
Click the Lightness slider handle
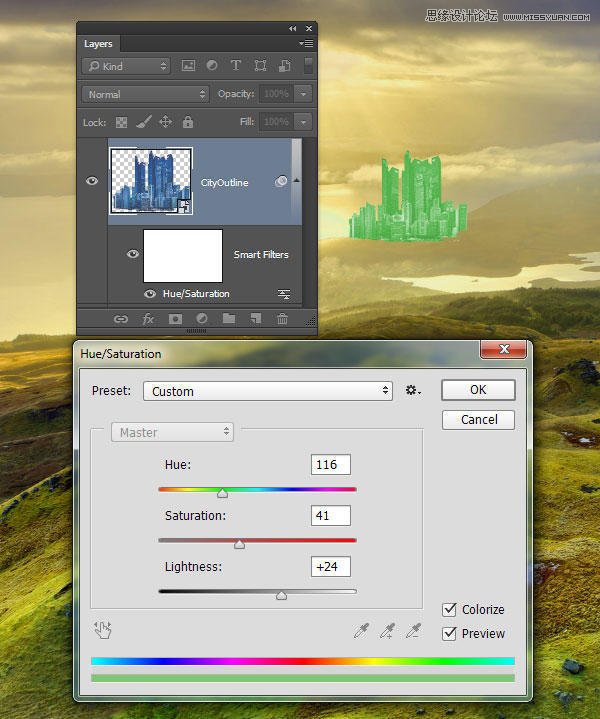click(x=281, y=595)
